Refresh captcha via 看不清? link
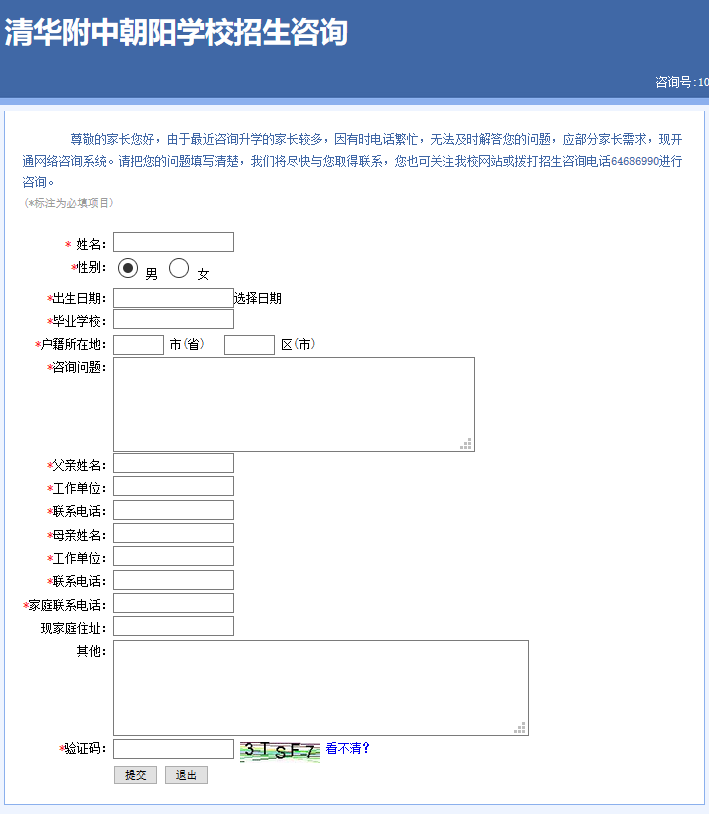Screen dimensions: 709x814 click(347, 748)
